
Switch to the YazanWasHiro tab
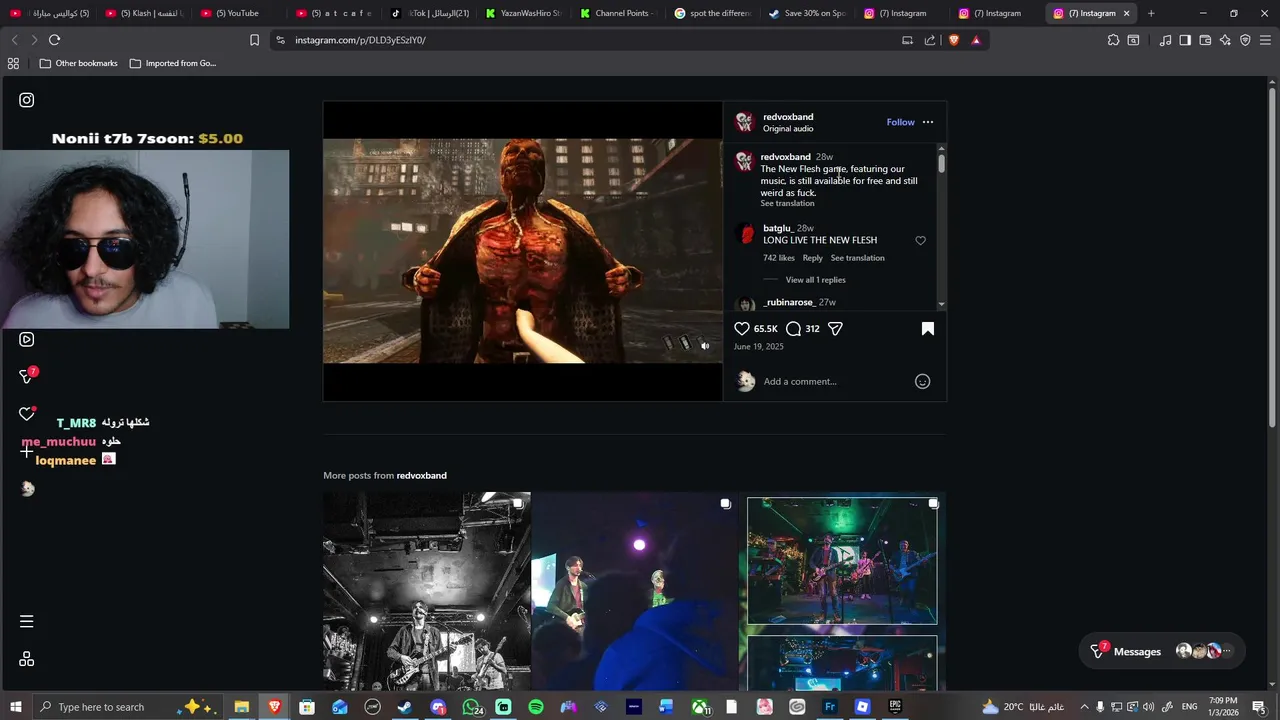point(525,13)
